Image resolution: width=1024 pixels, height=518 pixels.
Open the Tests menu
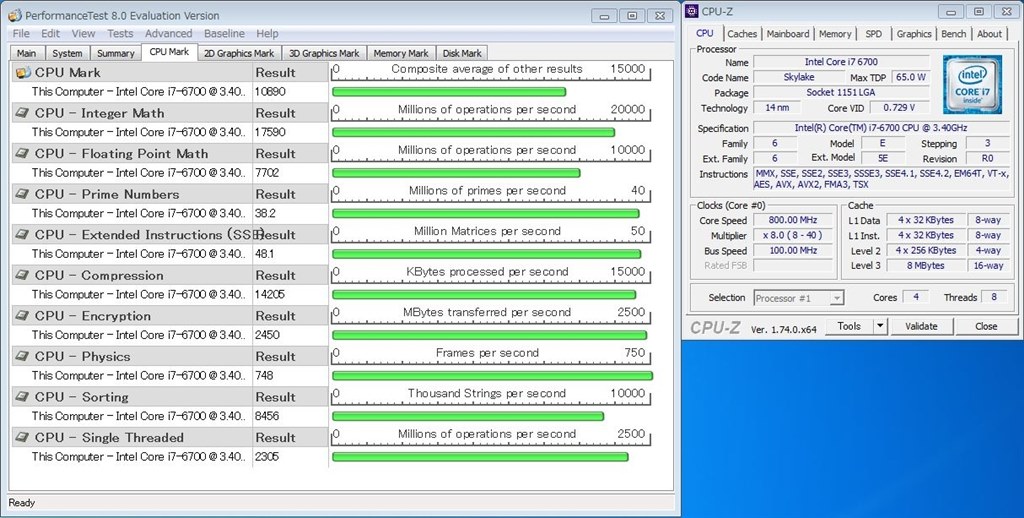point(120,33)
